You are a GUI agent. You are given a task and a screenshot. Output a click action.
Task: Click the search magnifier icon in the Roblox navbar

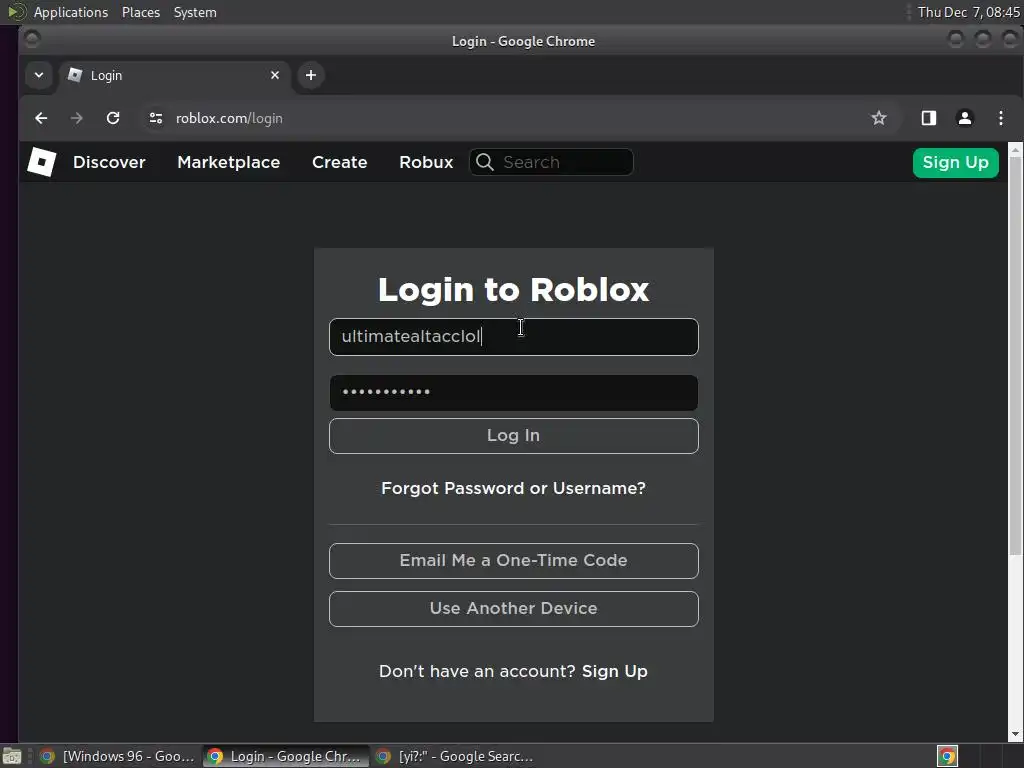[x=485, y=162]
